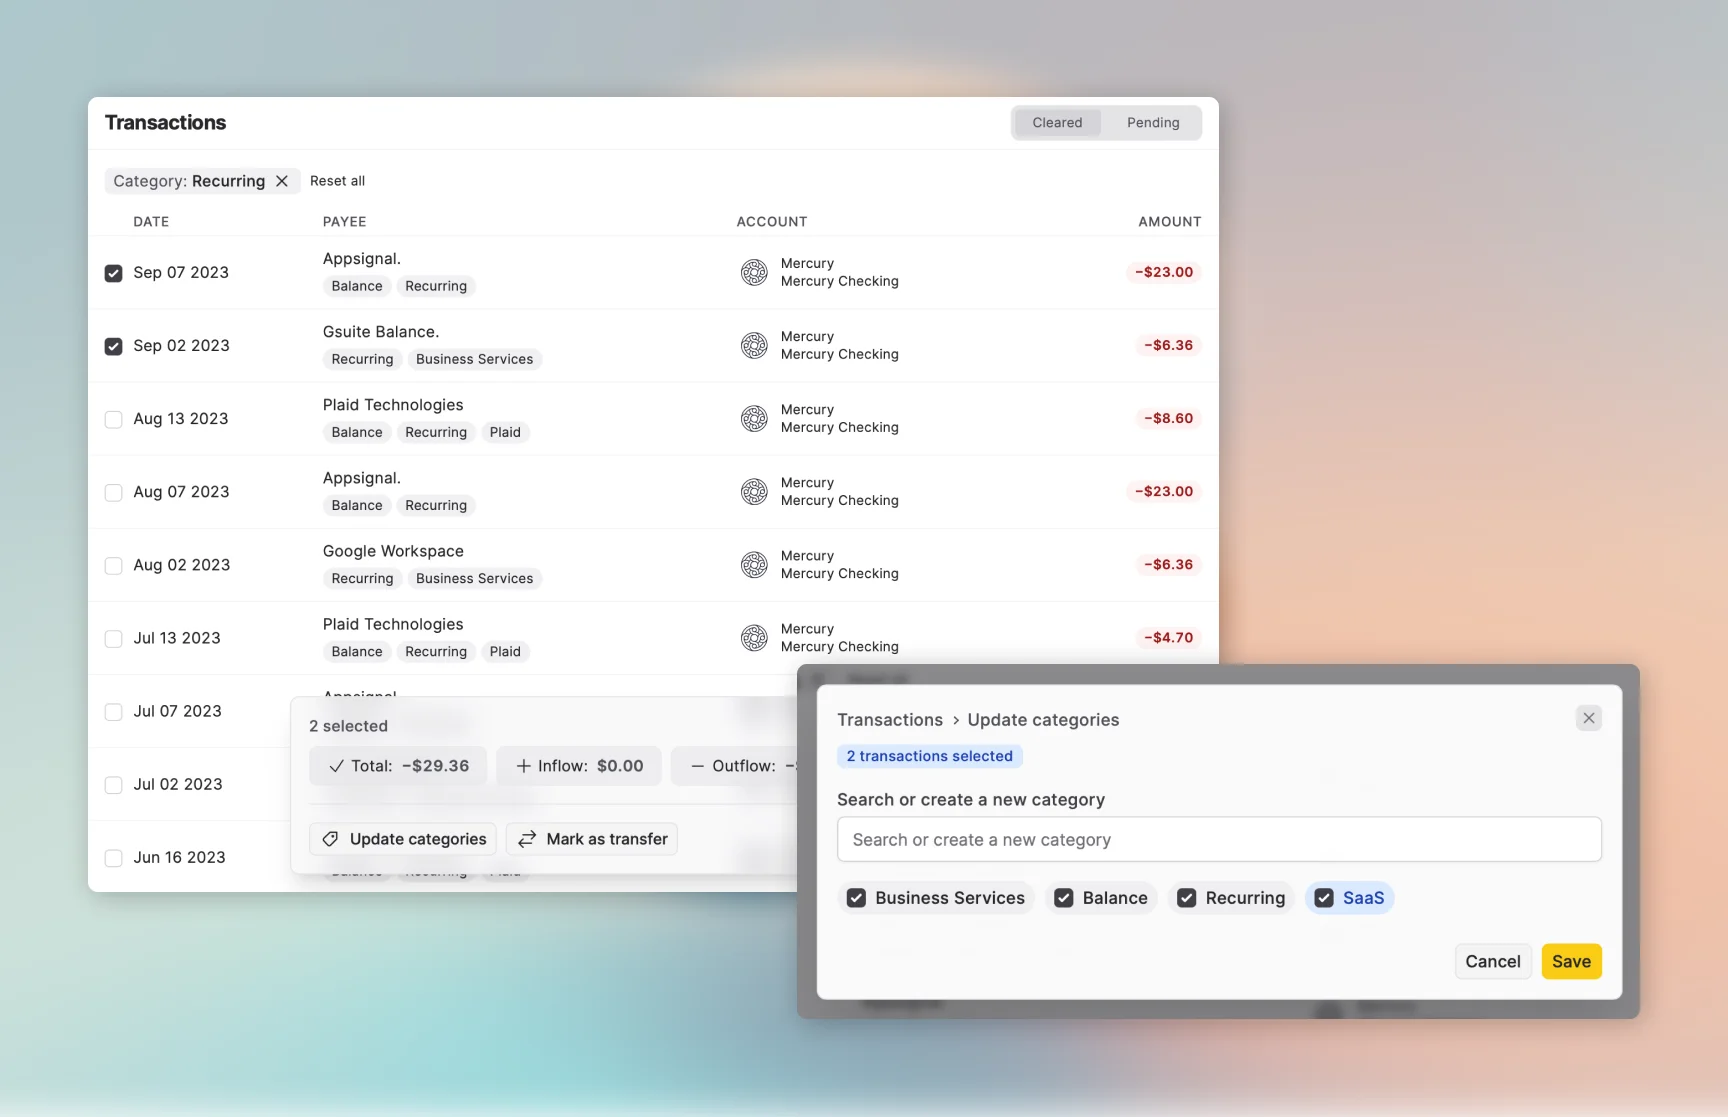Click Mercury logo on Sep 07 2023 row
Screen dimensions: 1728x1117
click(x=754, y=272)
